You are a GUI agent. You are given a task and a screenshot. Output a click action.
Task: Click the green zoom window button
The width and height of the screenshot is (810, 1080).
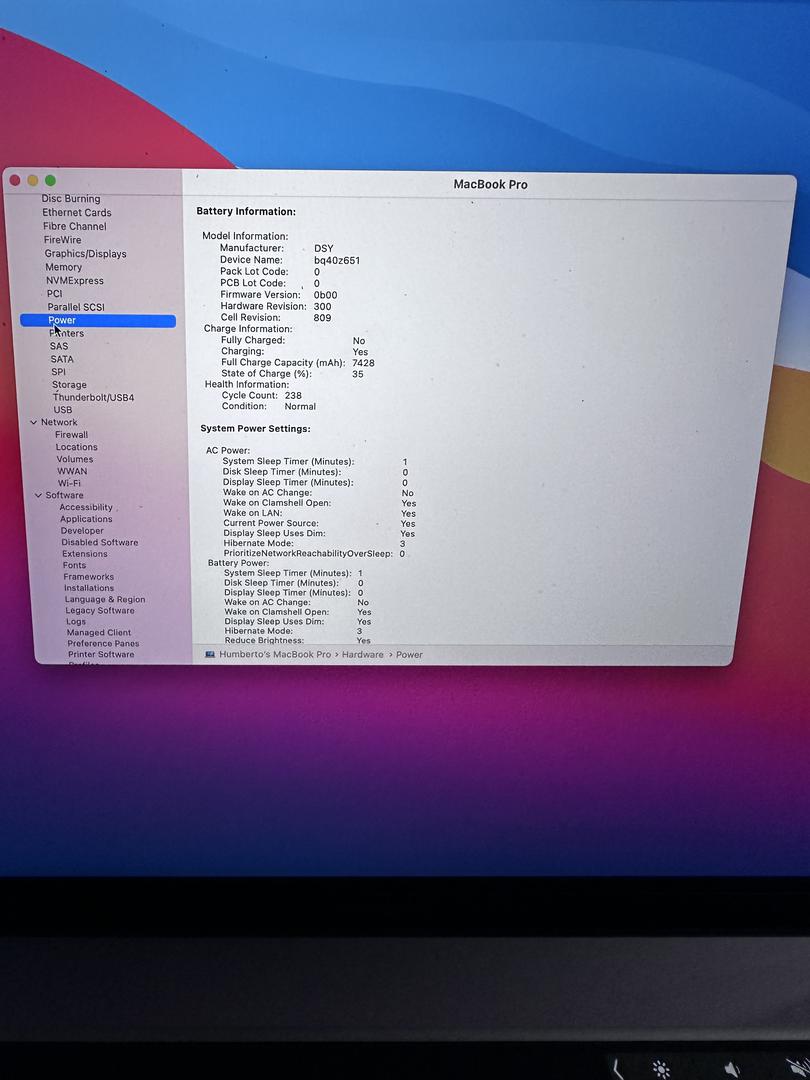coord(50,180)
